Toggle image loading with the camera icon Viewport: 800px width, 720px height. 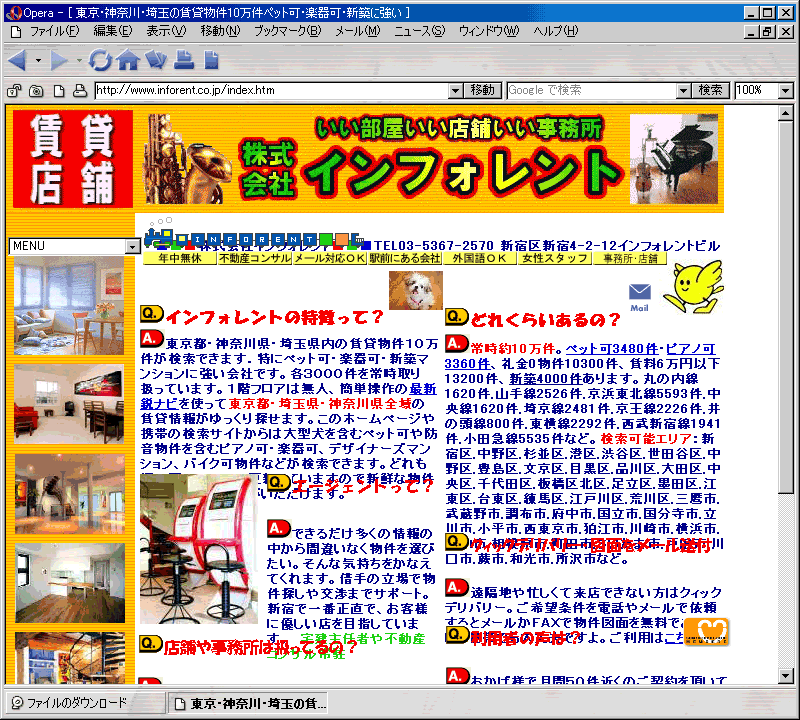36,91
